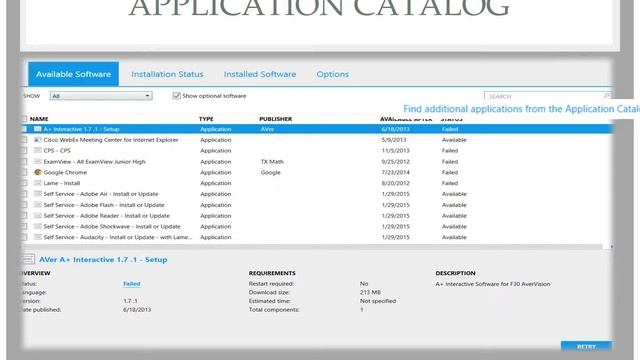Check the box for ExamView Junior High
Image resolution: width=640 pixels, height=360 pixels.
(24, 162)
